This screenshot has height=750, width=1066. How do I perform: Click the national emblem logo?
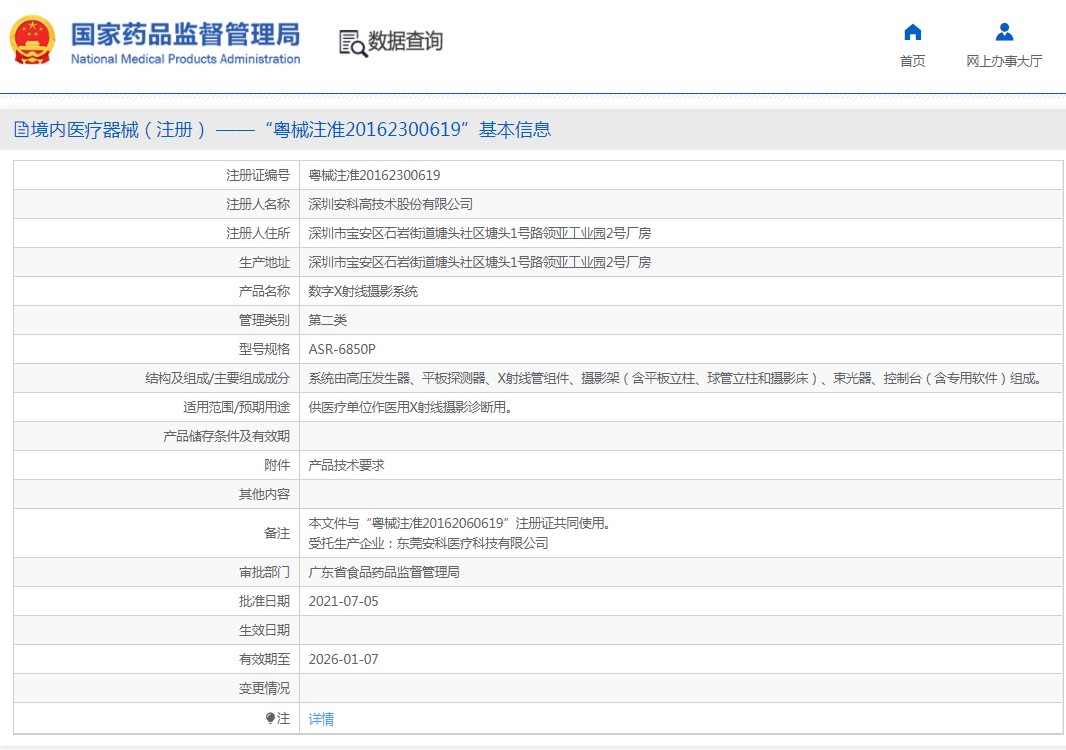coord(32,40)
